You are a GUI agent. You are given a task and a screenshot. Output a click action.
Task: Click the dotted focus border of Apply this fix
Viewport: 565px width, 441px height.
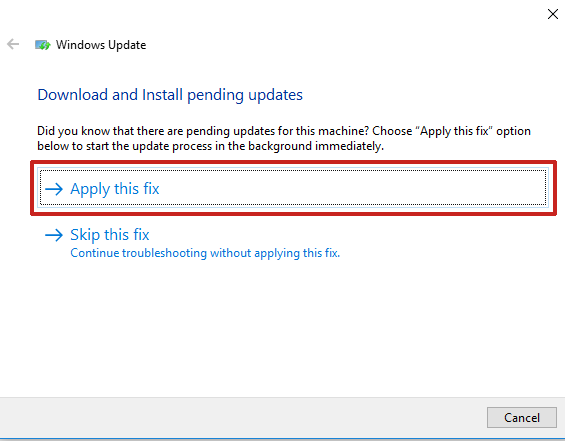coord(293,170)
